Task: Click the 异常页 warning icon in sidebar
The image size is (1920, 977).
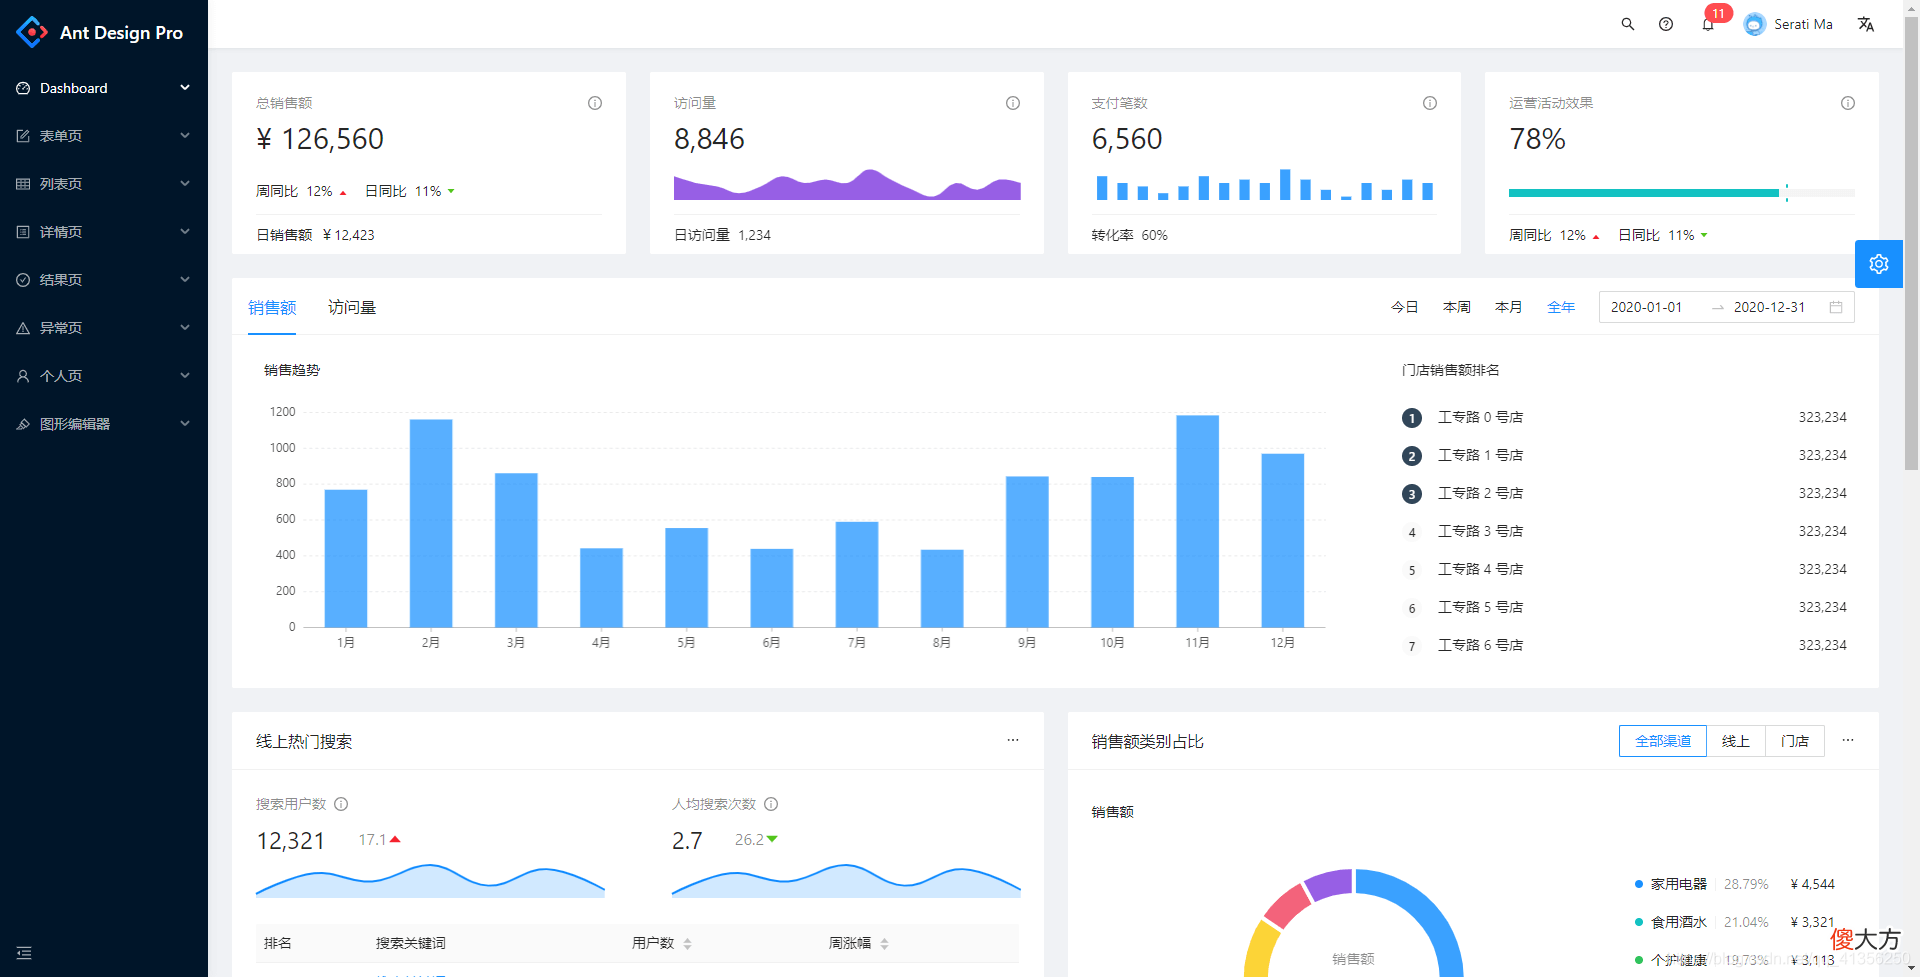Action: 23,328
